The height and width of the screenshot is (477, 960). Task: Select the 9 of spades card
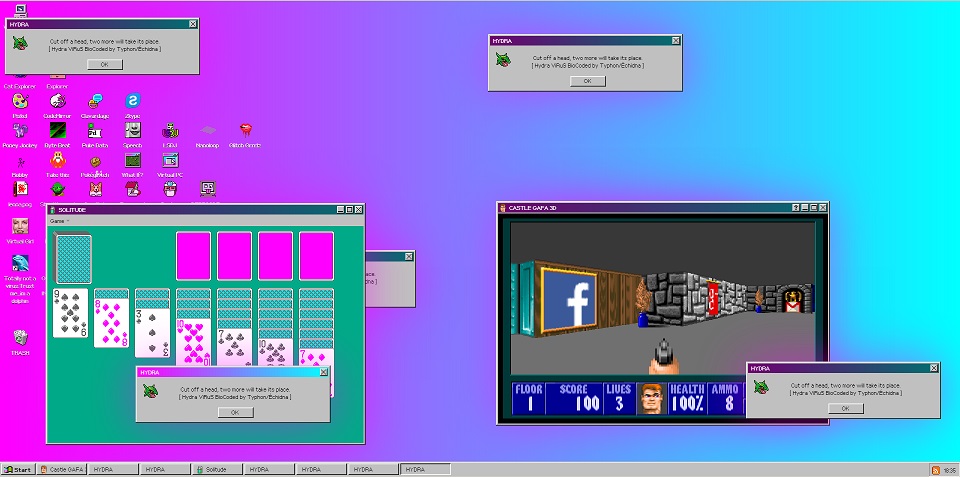coord(70,313)
